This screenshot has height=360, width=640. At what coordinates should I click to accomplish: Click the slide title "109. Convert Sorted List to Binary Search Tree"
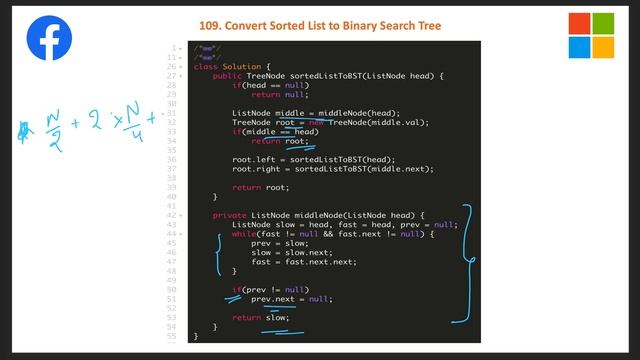(320, 26)
